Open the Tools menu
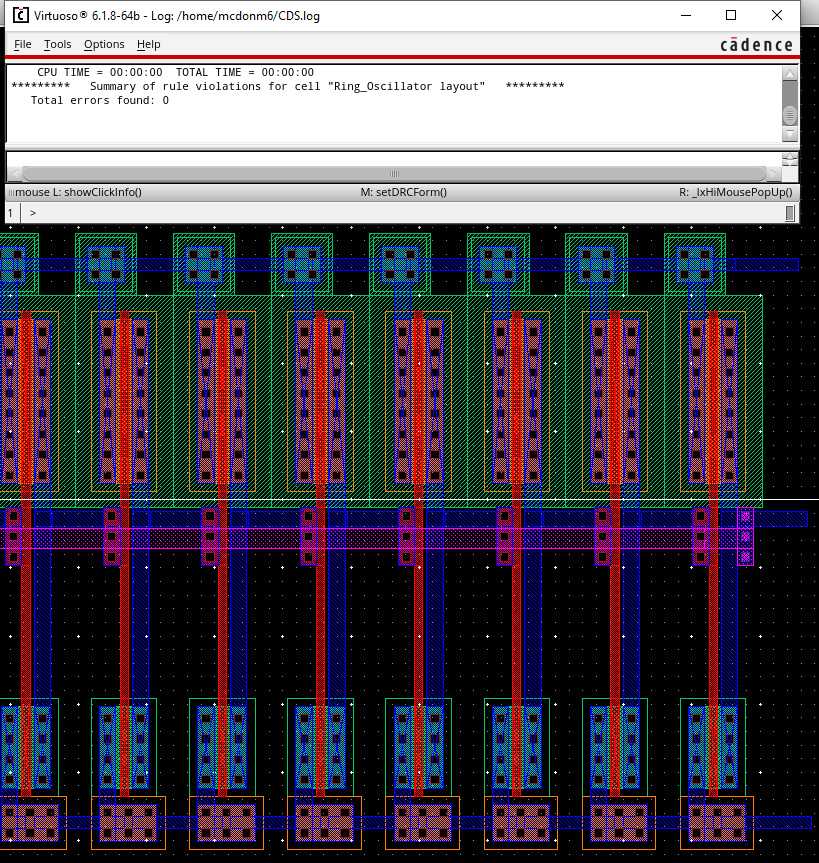 (58, 44)
